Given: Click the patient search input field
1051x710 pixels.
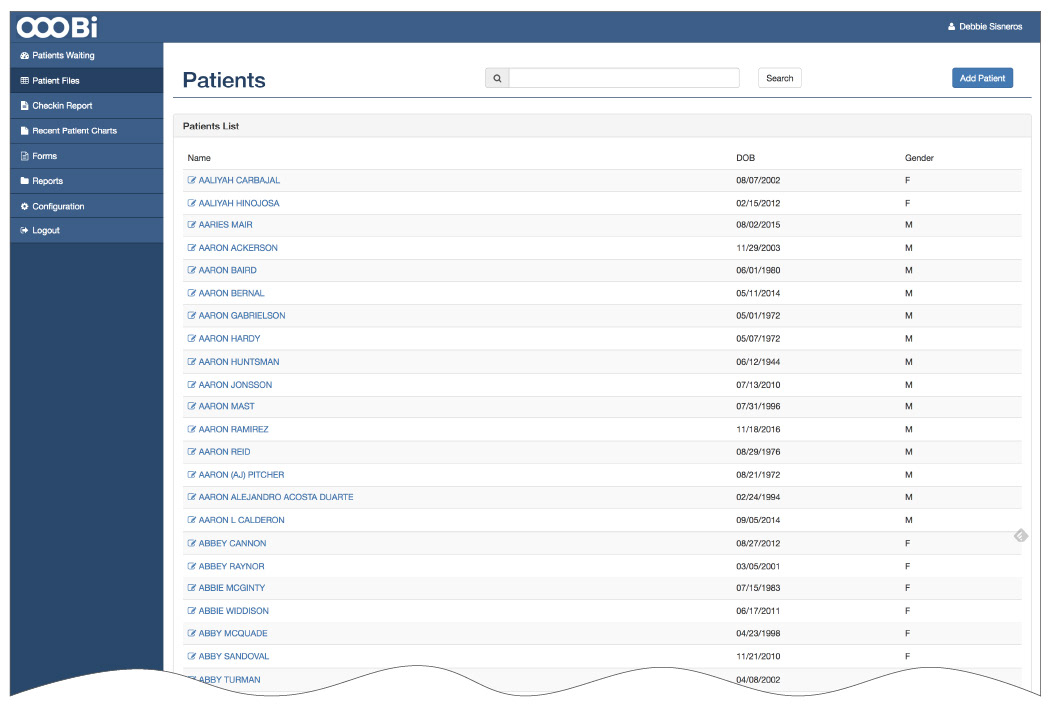Looking at the screenshot, I should click(x=624, y=78).
